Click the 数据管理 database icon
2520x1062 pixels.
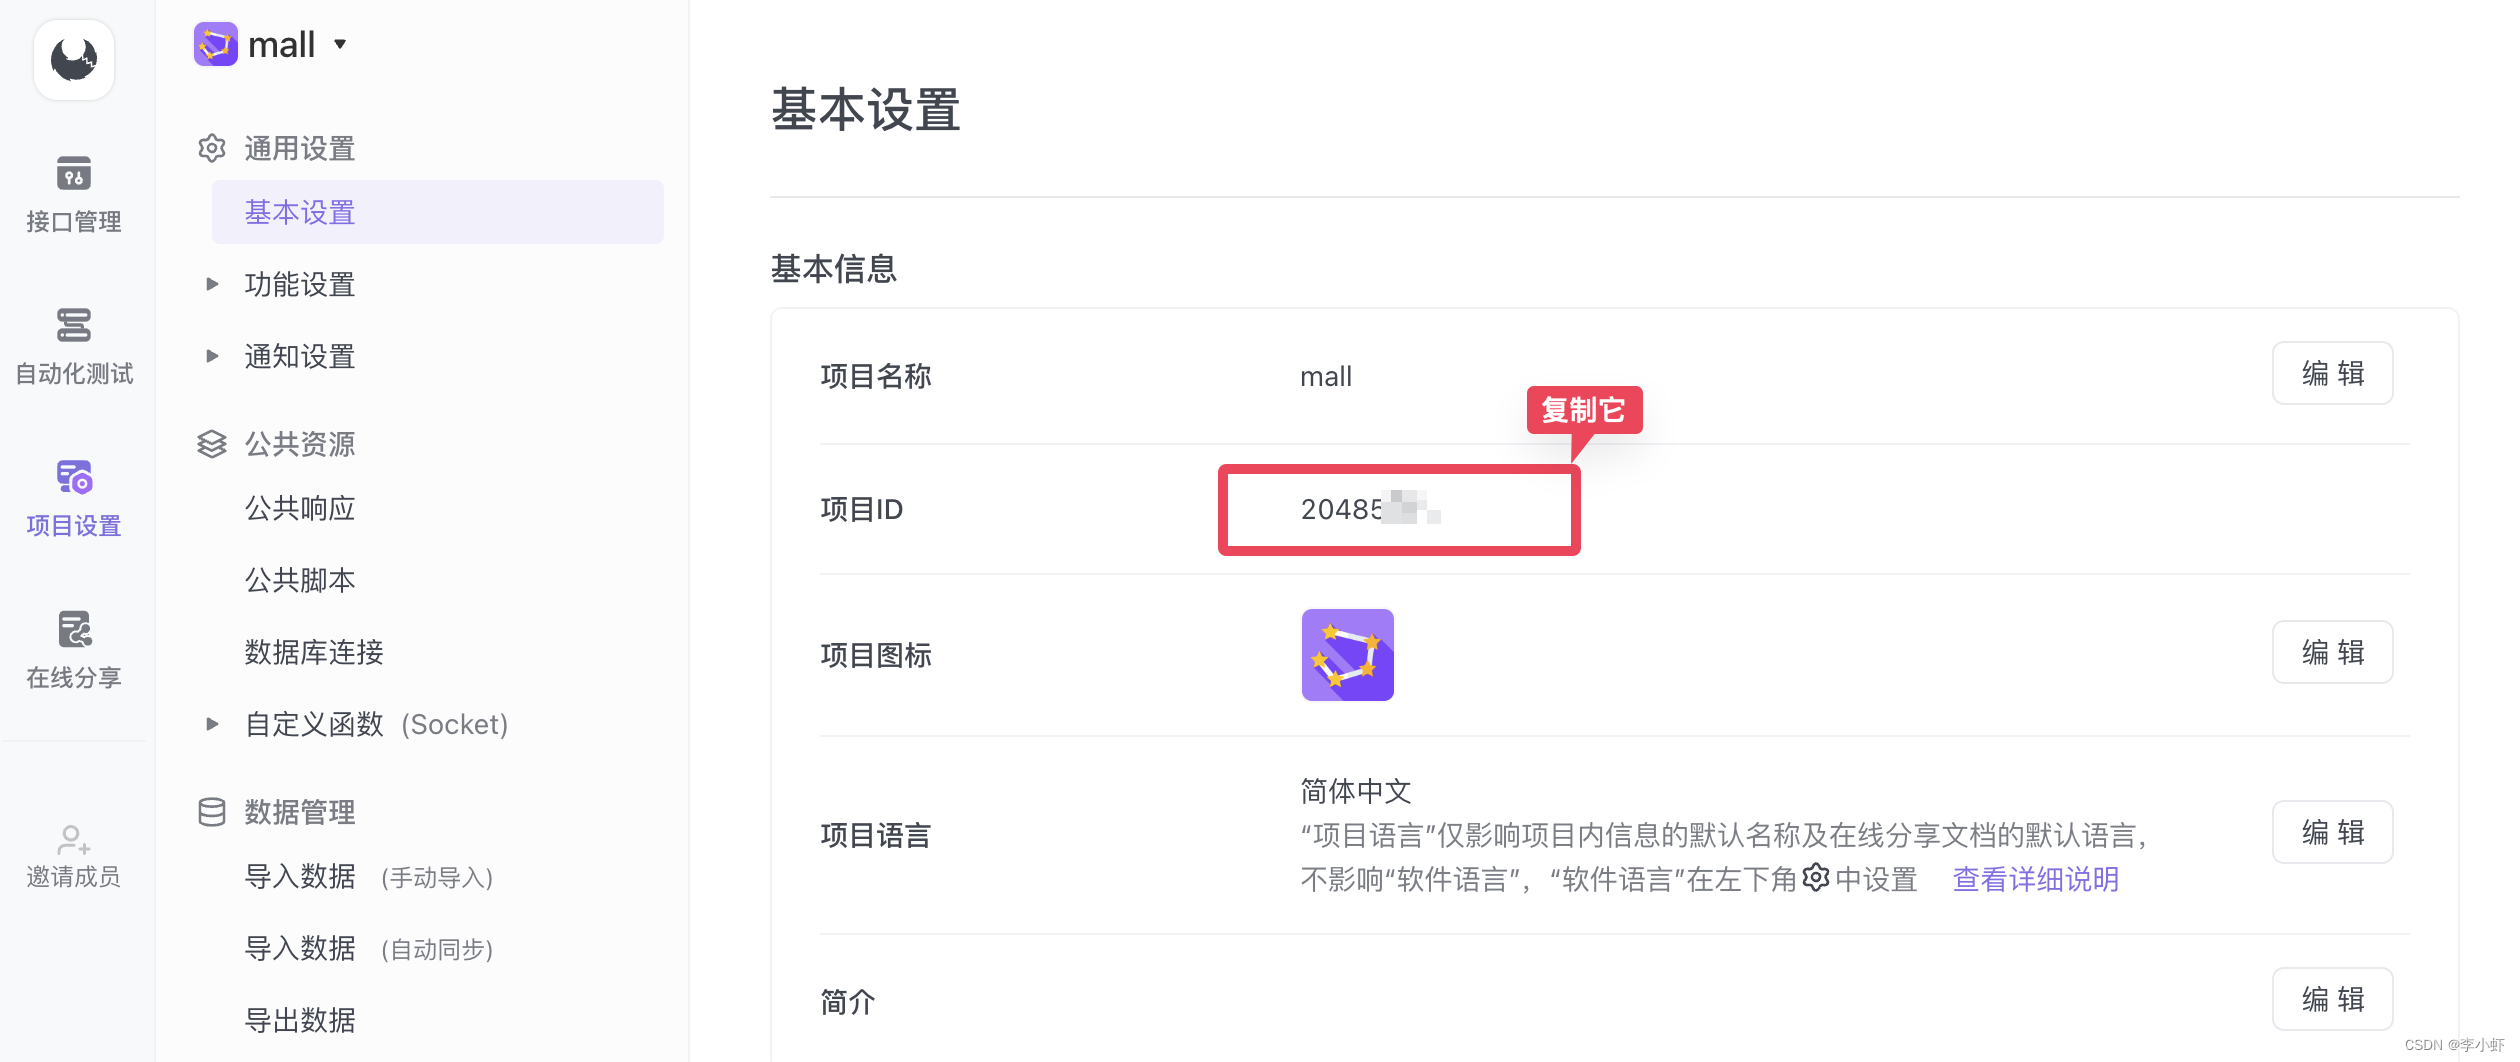[x=212, y=812]
